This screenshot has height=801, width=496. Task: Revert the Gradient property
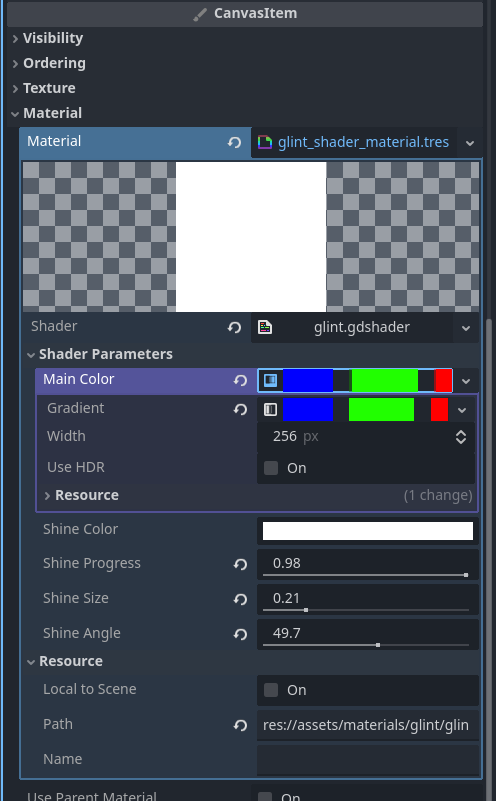pyautogui.click(x=241, y=410)
